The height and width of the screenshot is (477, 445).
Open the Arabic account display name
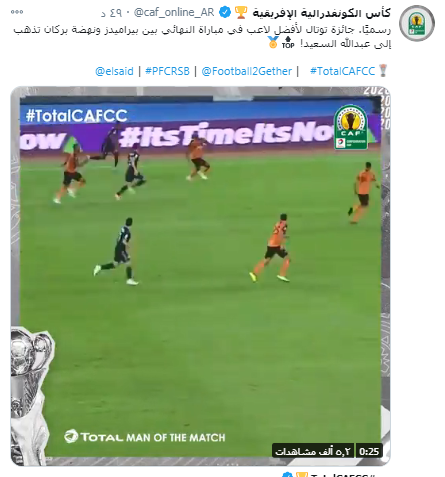(x=321, y=13)
